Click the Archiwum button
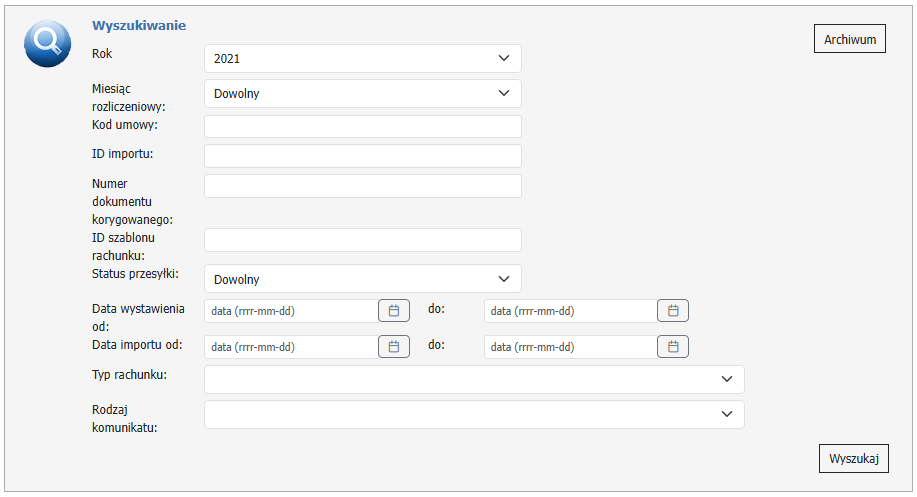 coord(849,40)
